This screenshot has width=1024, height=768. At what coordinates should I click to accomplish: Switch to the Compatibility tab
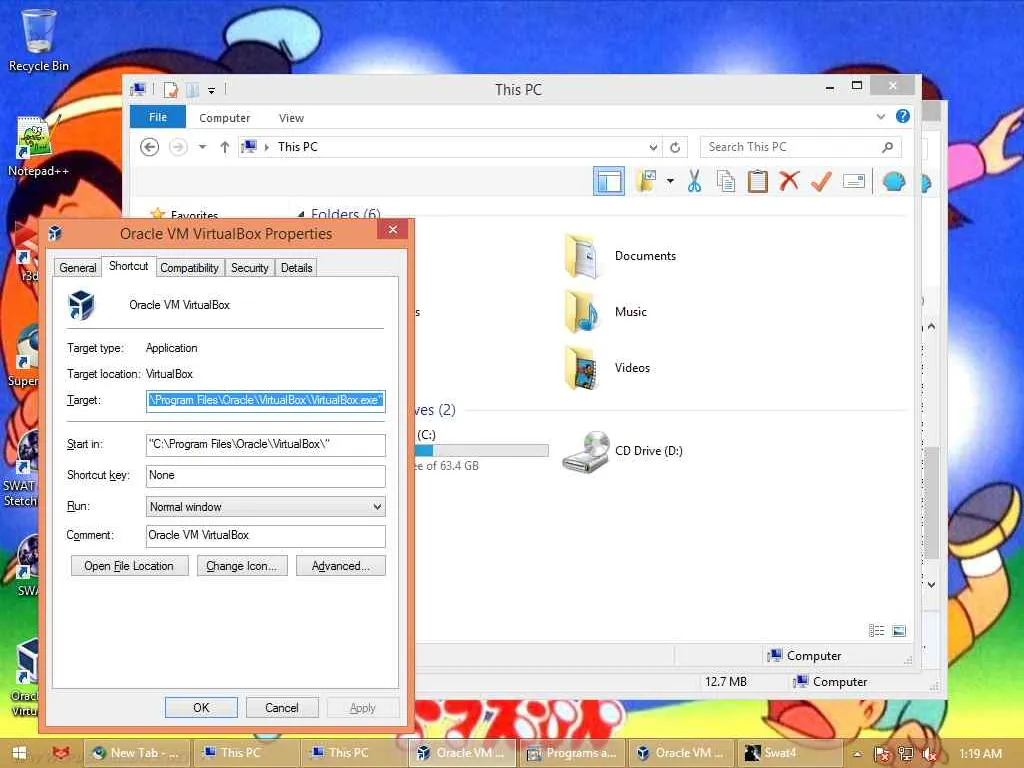(189, 268)
